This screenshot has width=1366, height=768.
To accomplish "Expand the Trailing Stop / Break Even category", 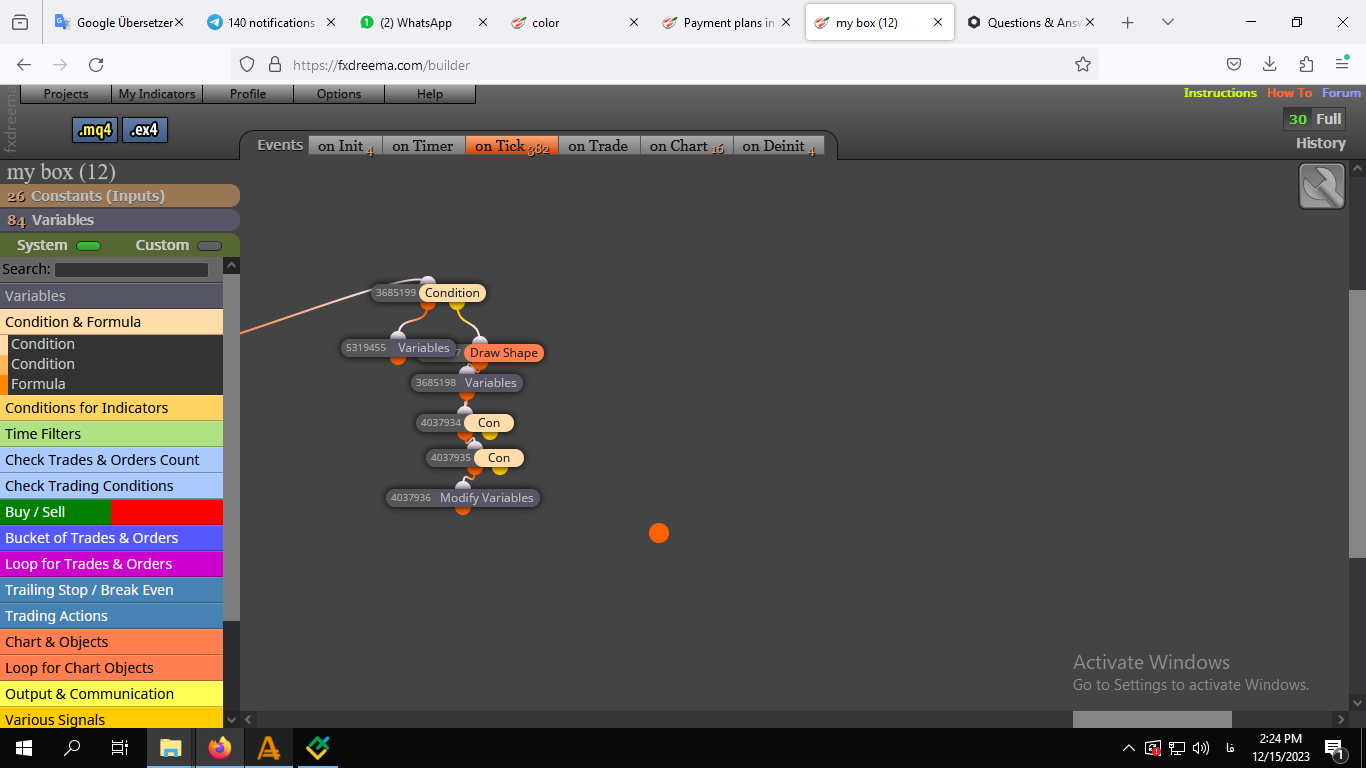I will point(111,590).
